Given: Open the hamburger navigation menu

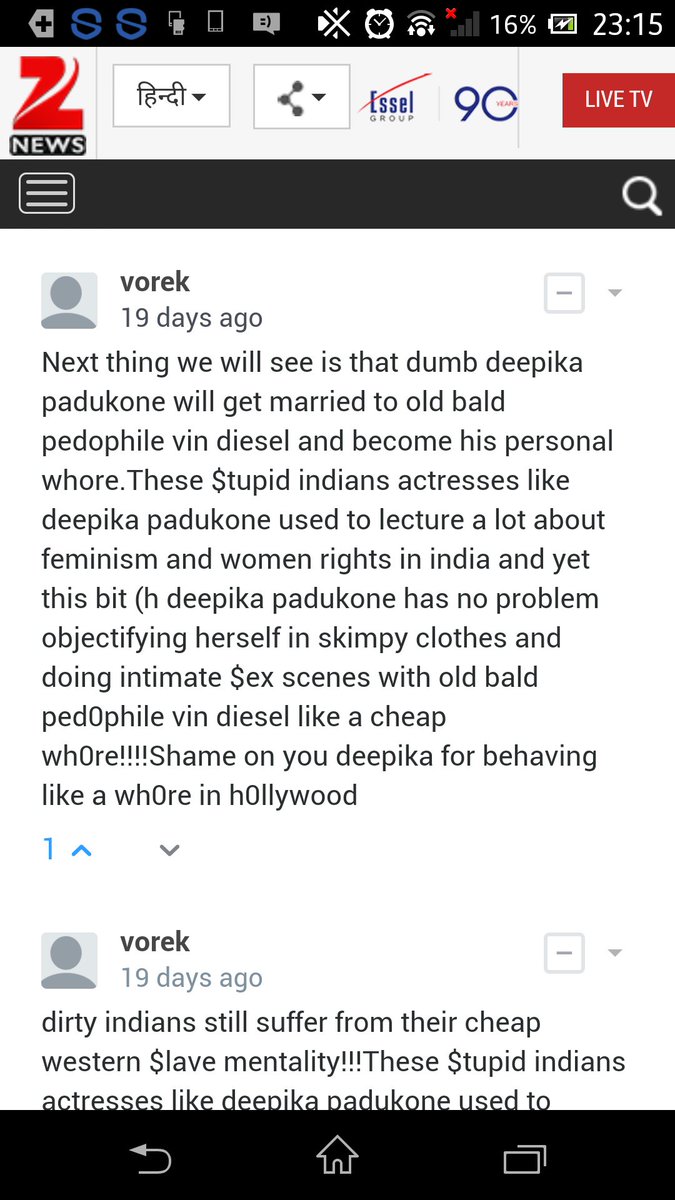Looking at the screenshot, I should click(x=47, y=193).
